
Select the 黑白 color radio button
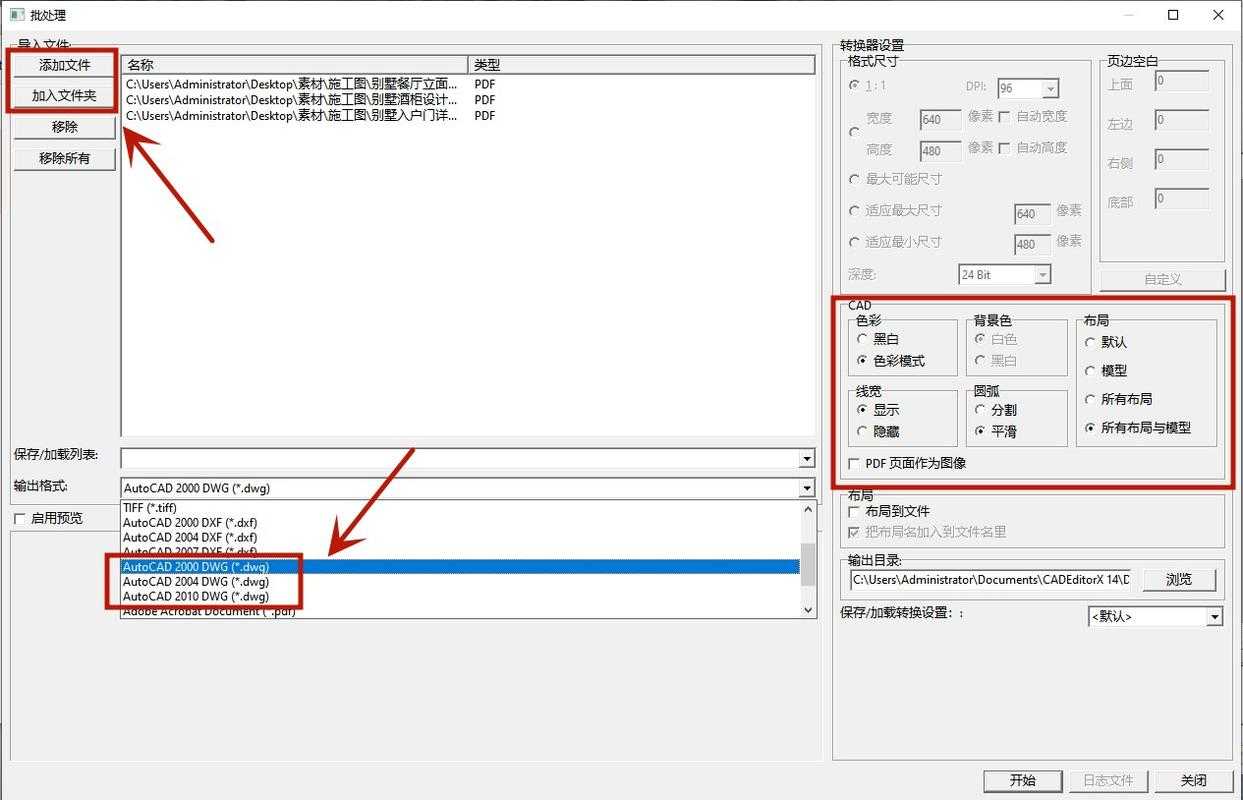pyautogui.click(x=862, y=339)
